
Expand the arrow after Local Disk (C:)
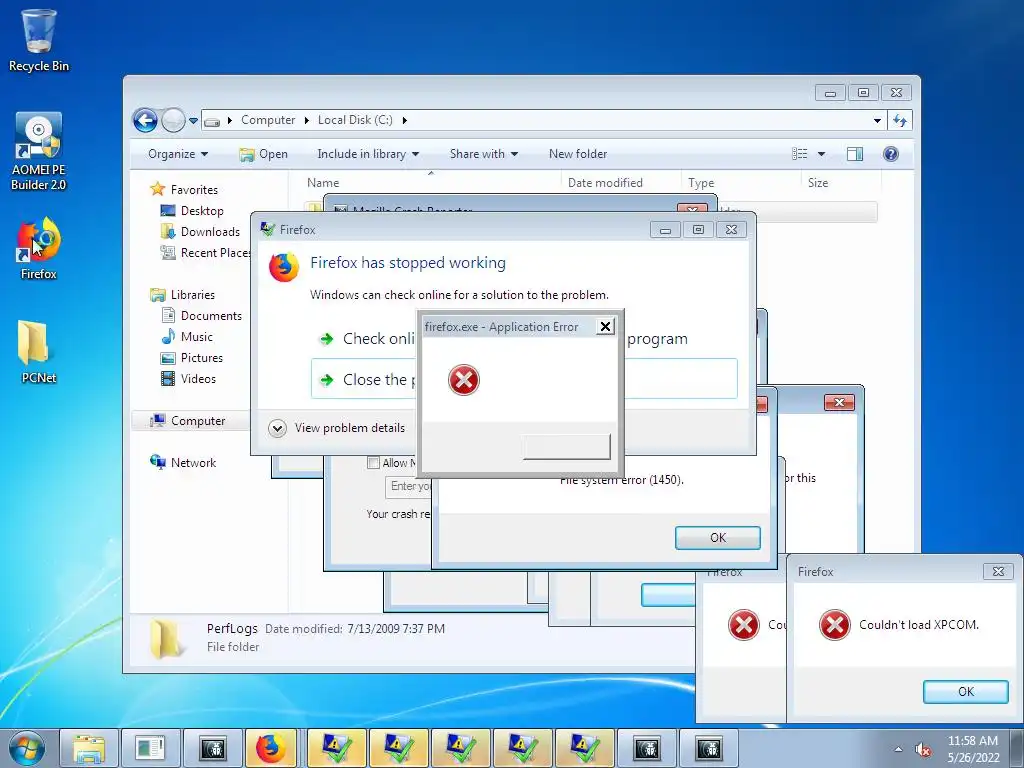coord(405,120)
